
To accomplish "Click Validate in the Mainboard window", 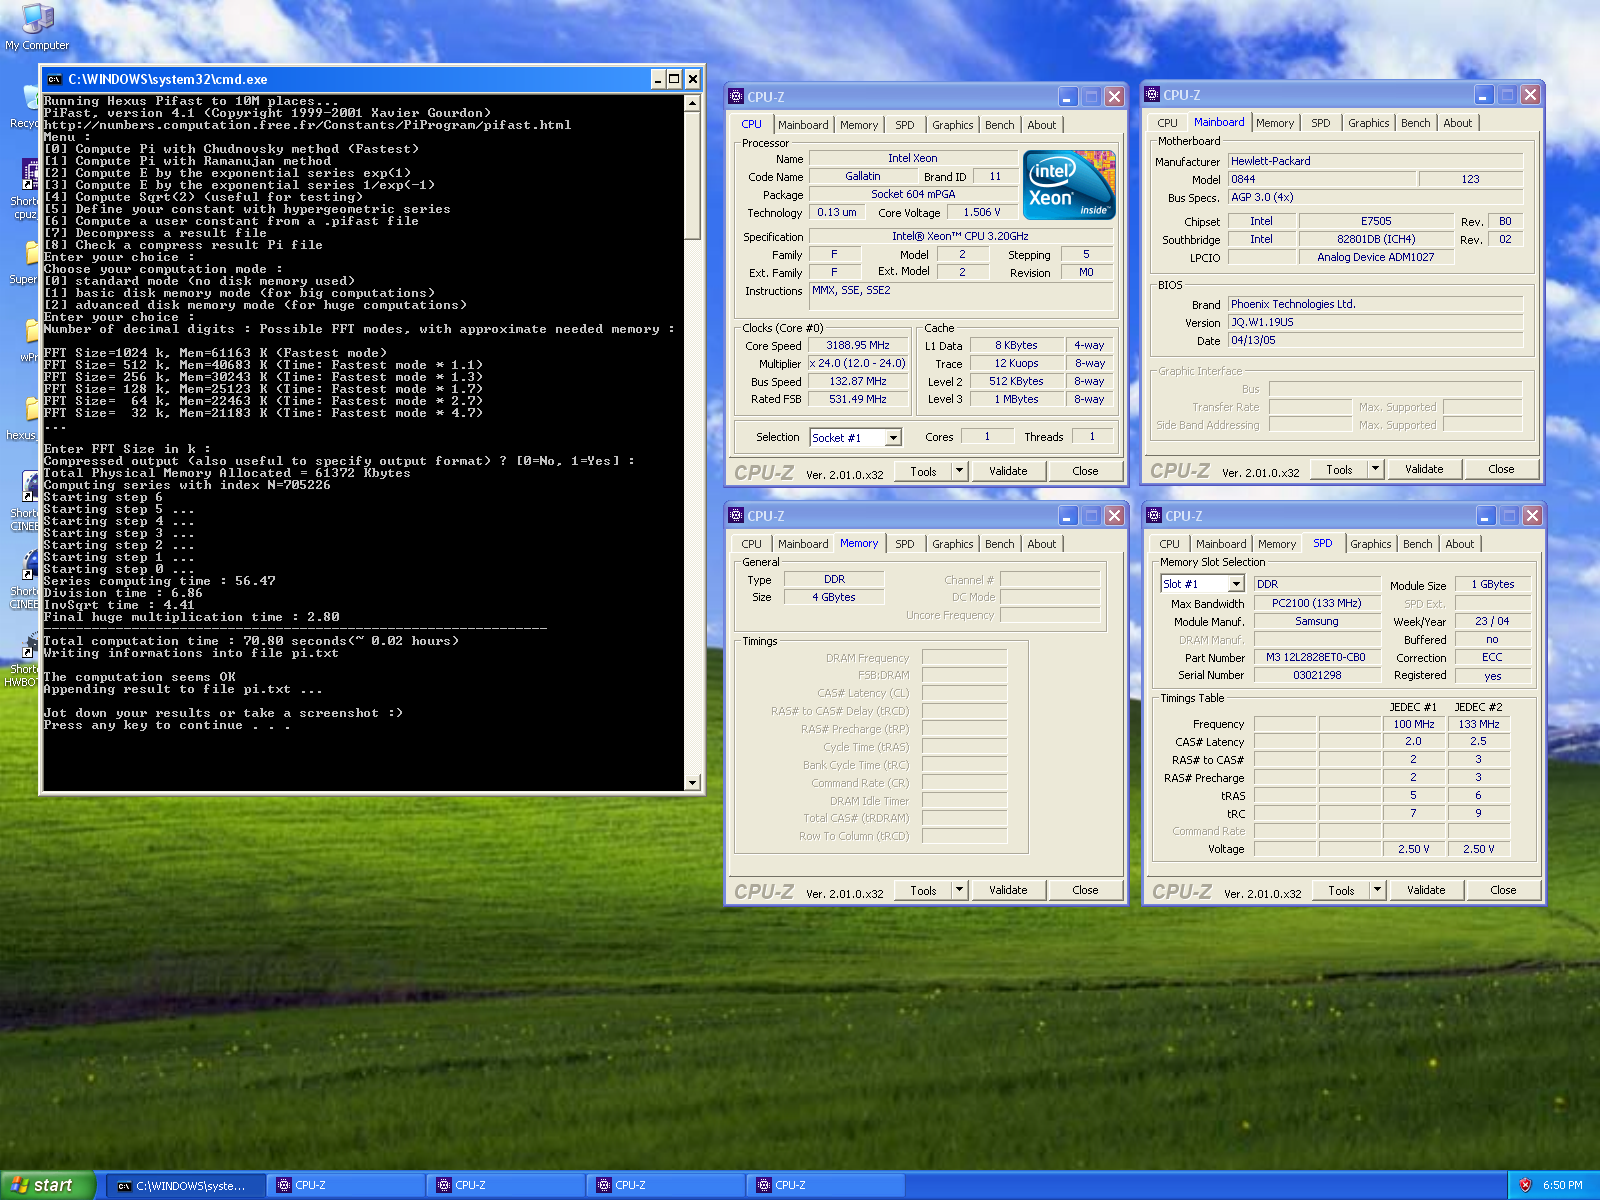I will tap(1424, 469).
